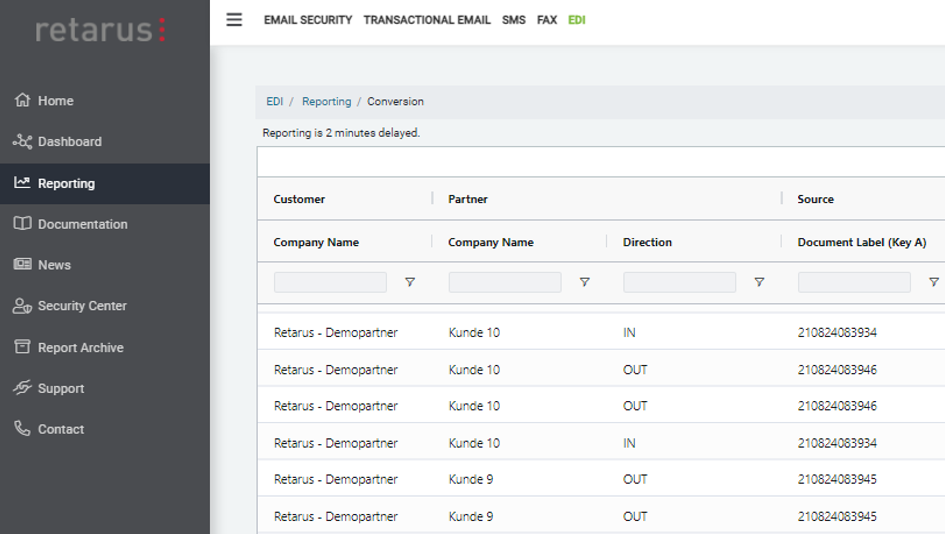Screen dimensions: 945x534
Task: Switch to the EMAIL SECURITY tab
Action: 308,20
